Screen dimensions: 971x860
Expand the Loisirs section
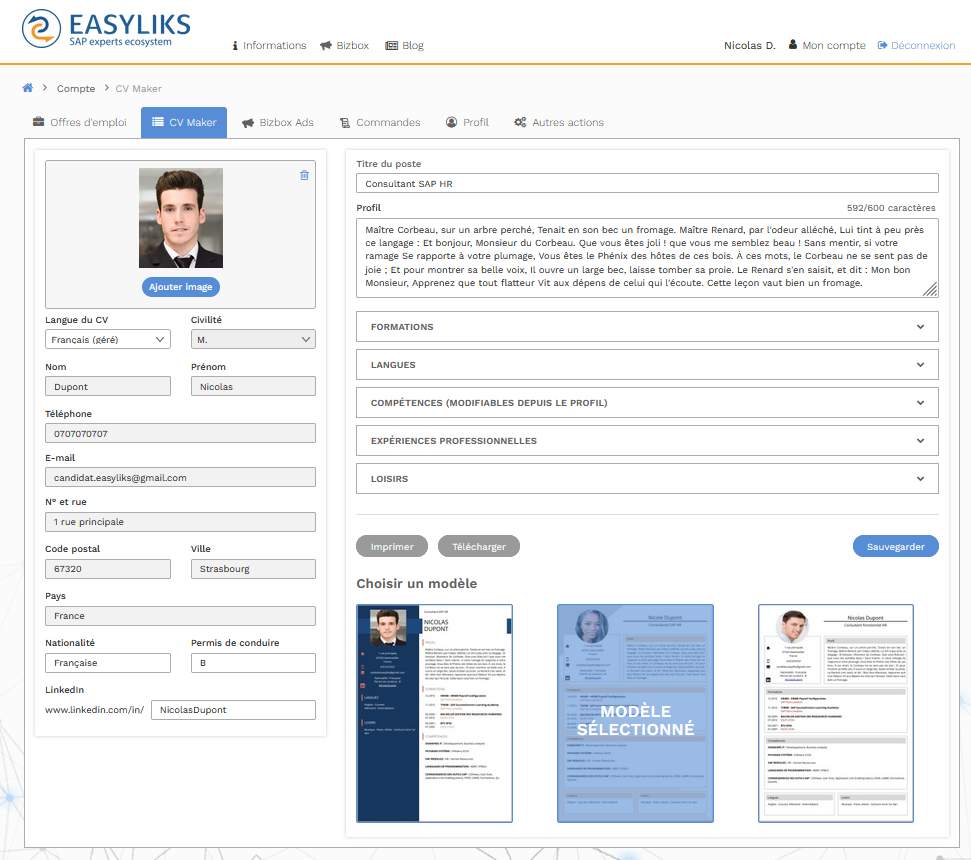(647, 479)
